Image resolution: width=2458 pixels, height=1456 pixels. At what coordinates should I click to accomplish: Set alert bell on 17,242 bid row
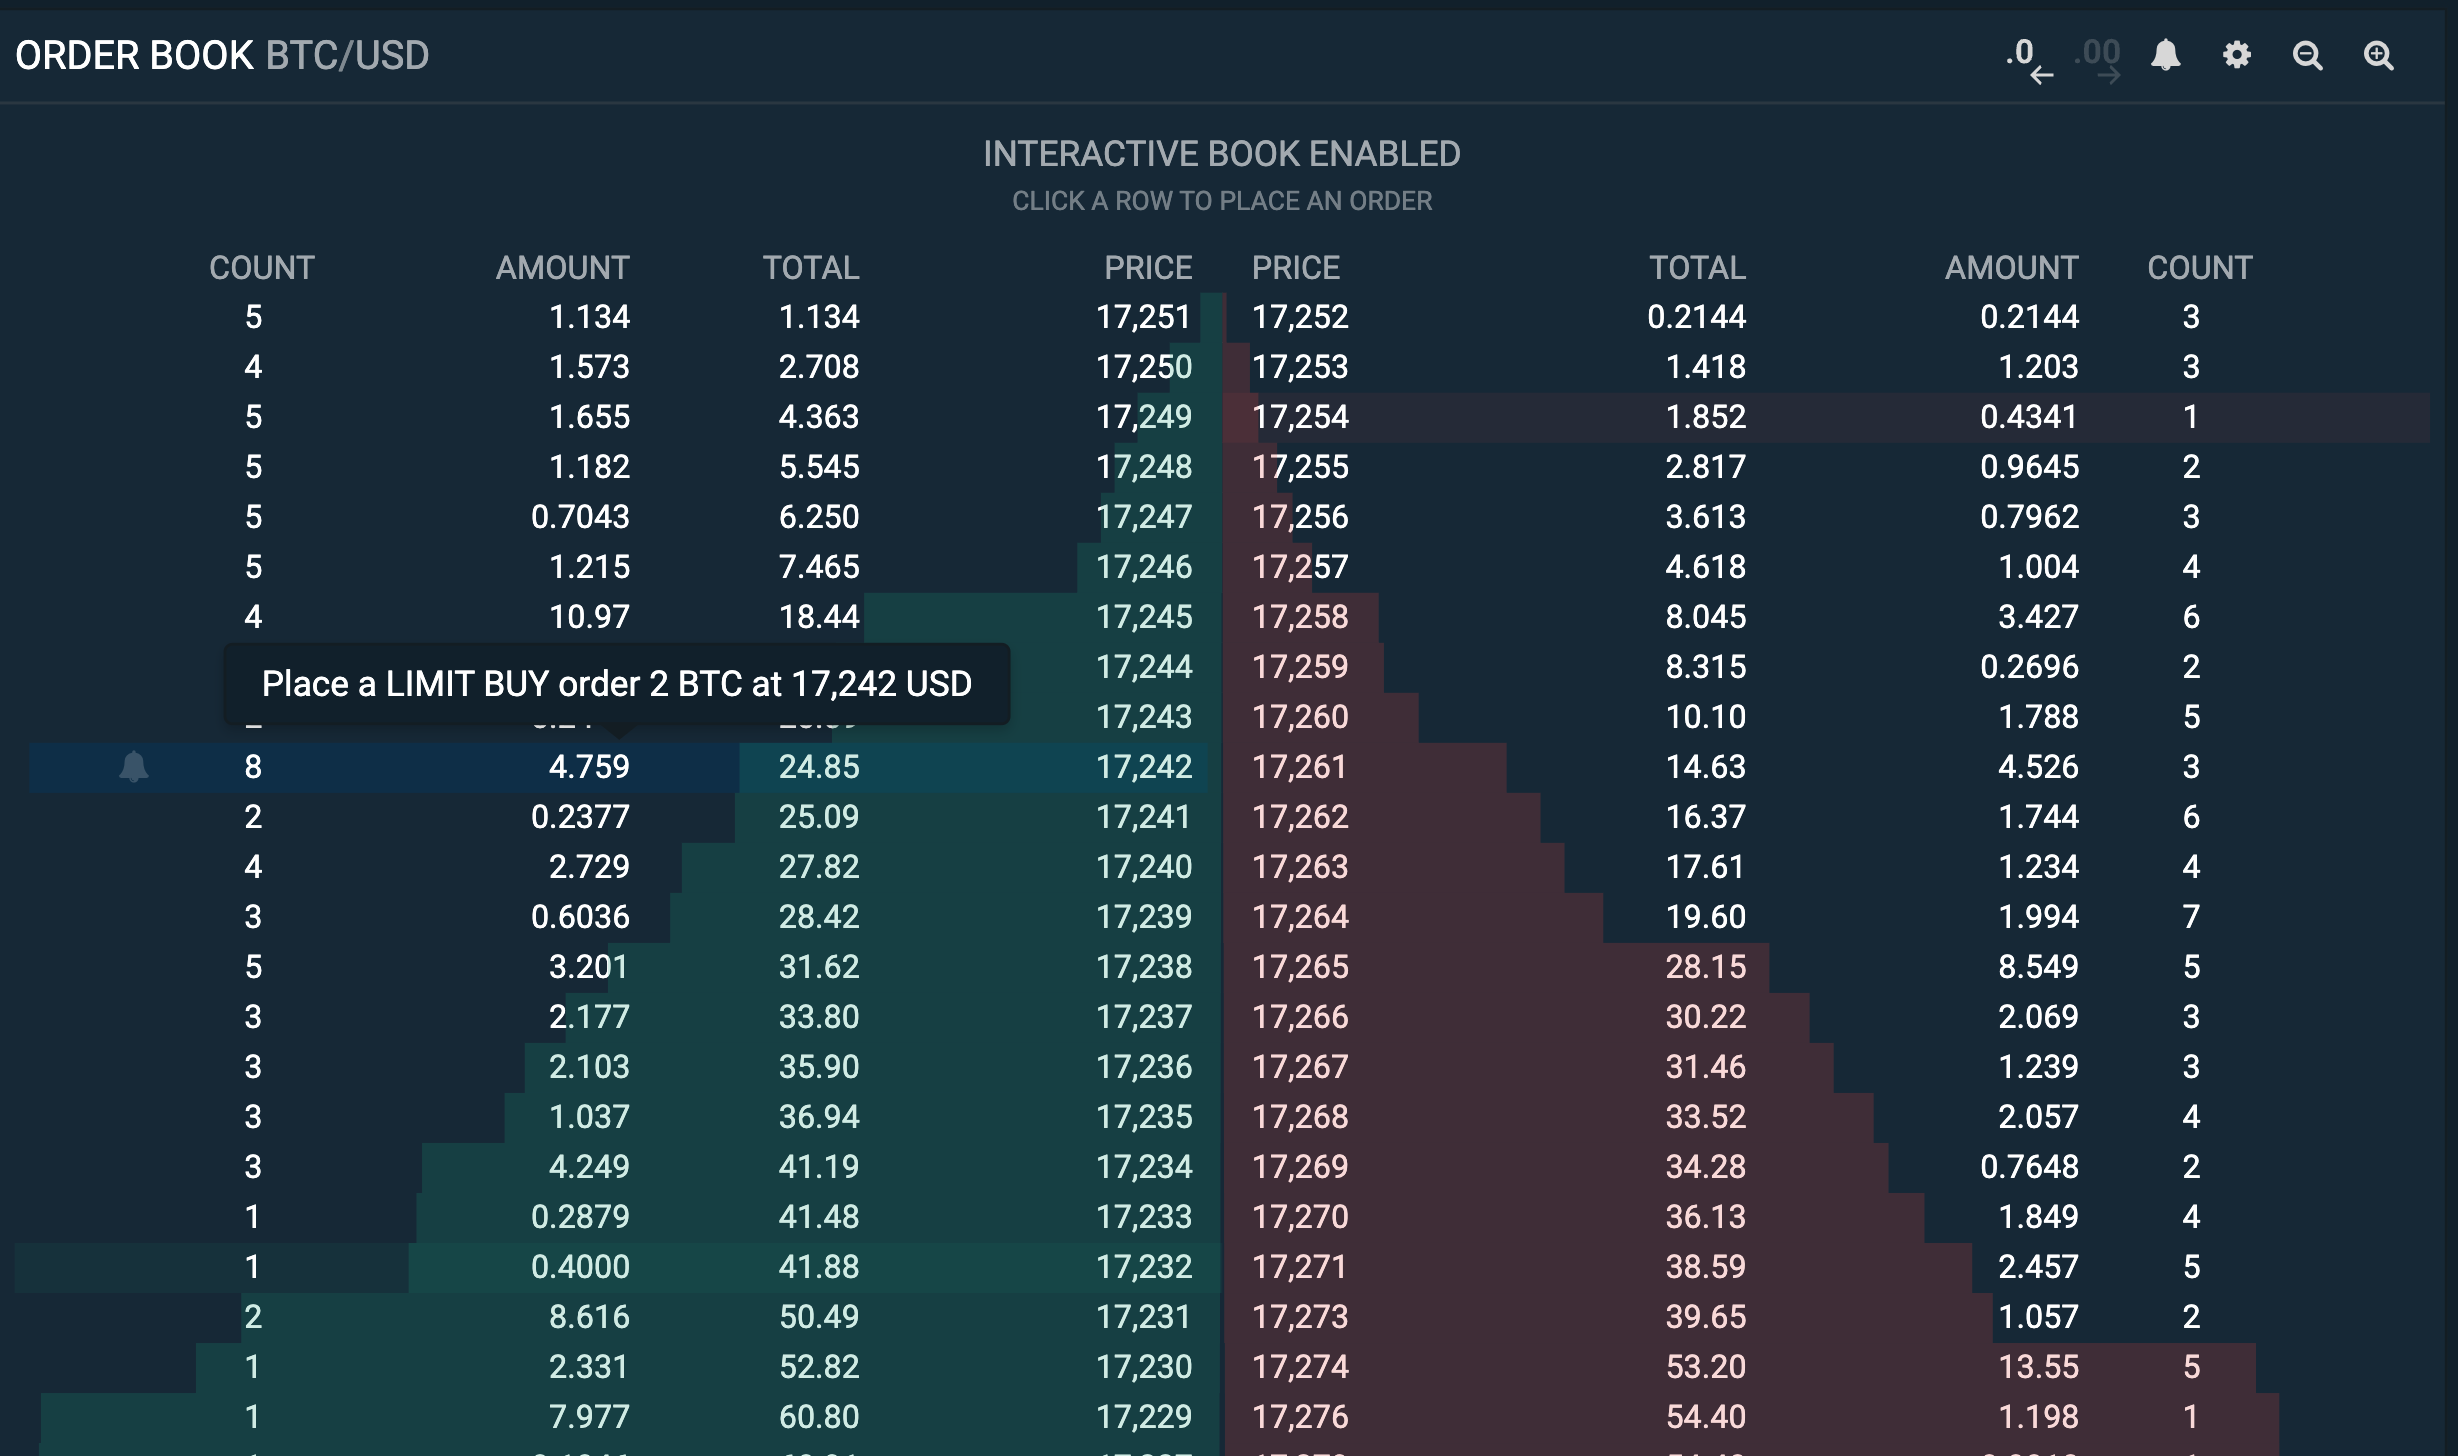(133, 767)
